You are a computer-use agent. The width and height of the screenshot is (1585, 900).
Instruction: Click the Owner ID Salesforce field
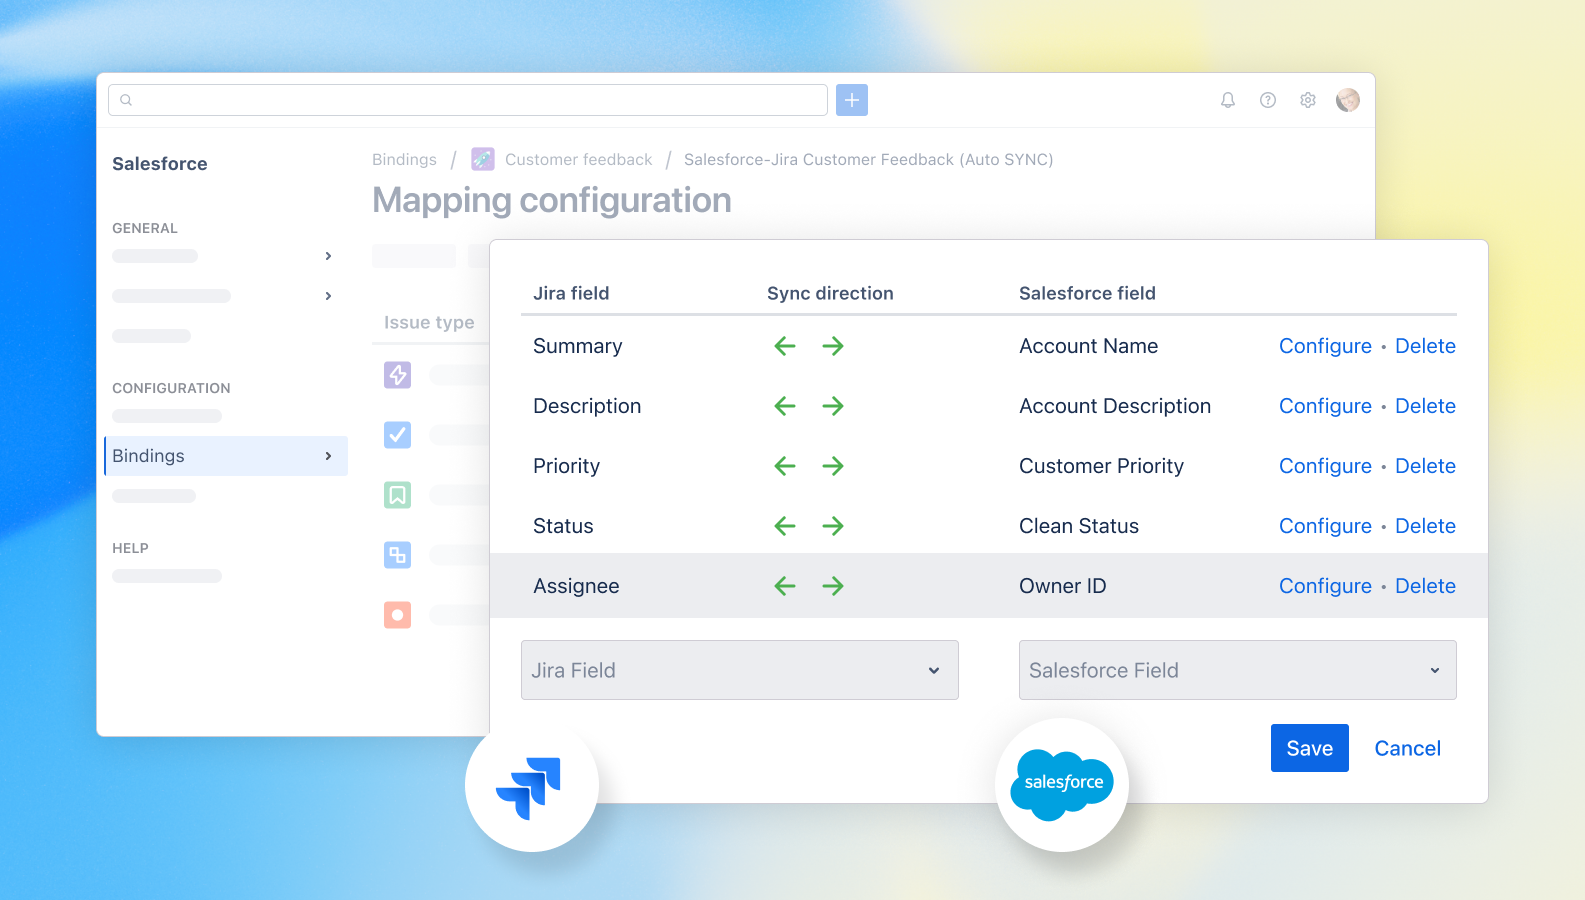(x=1062, y=586)
